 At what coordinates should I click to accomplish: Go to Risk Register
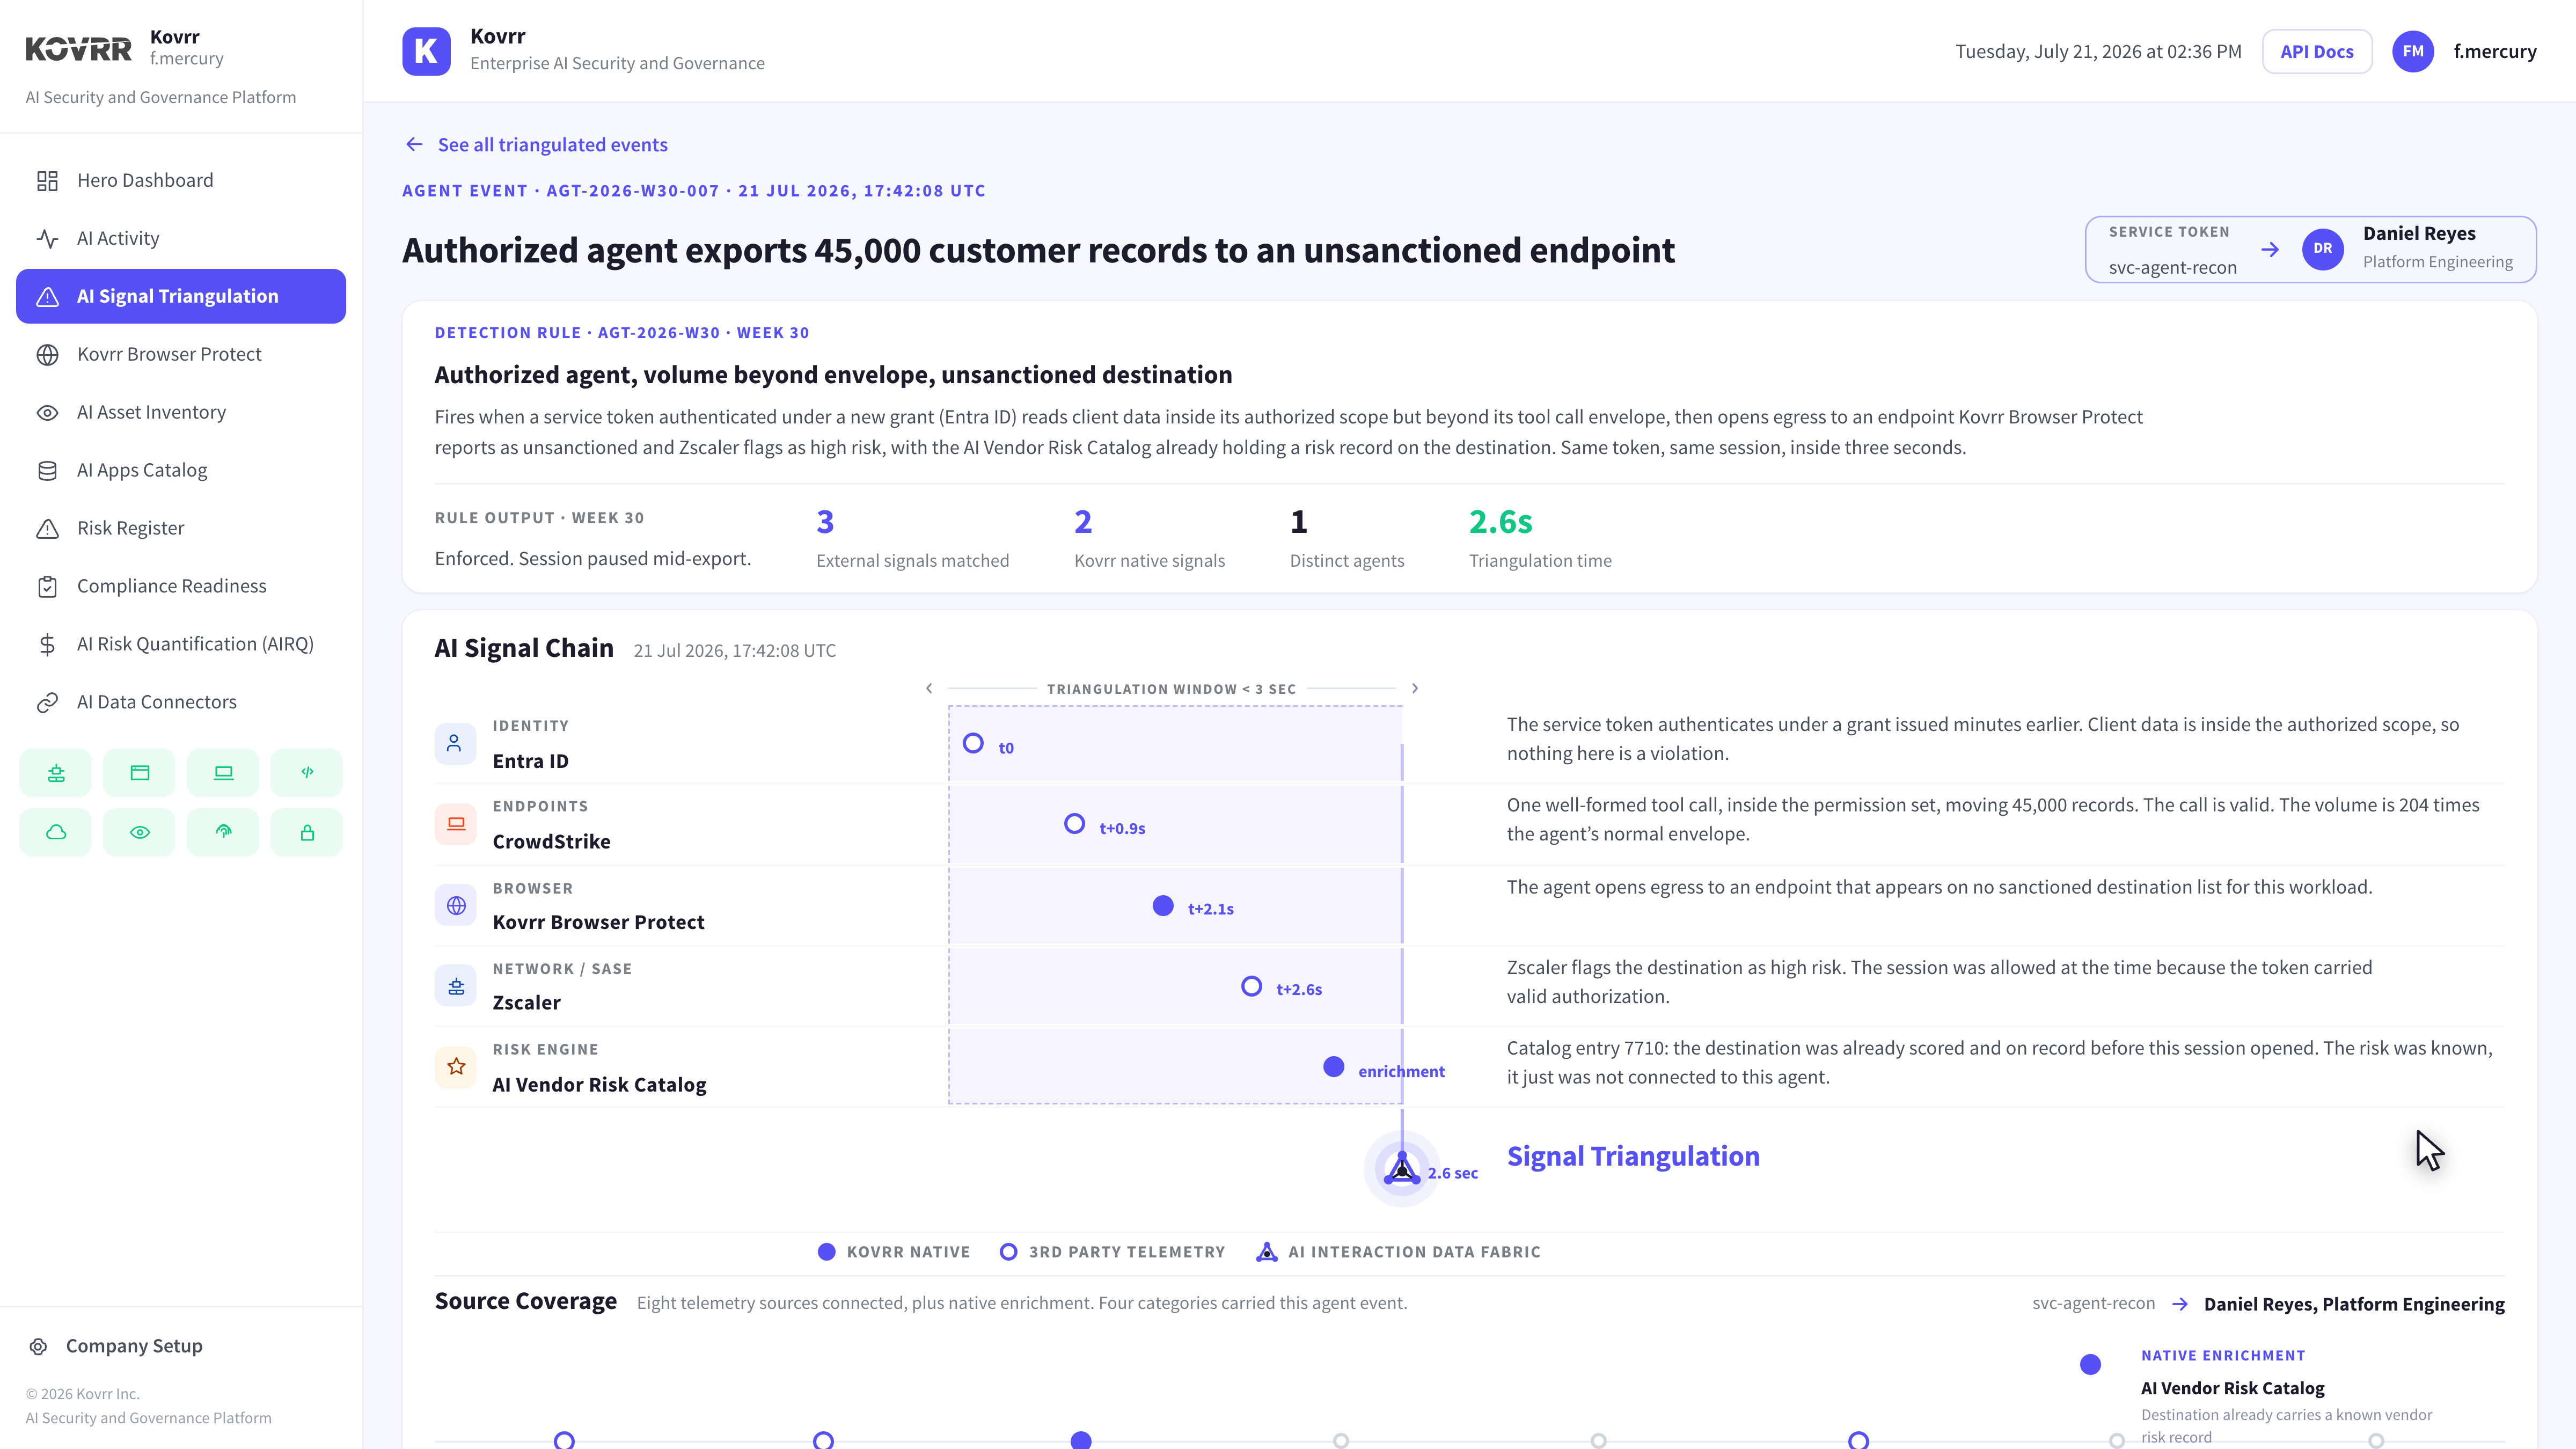(181, 528)
